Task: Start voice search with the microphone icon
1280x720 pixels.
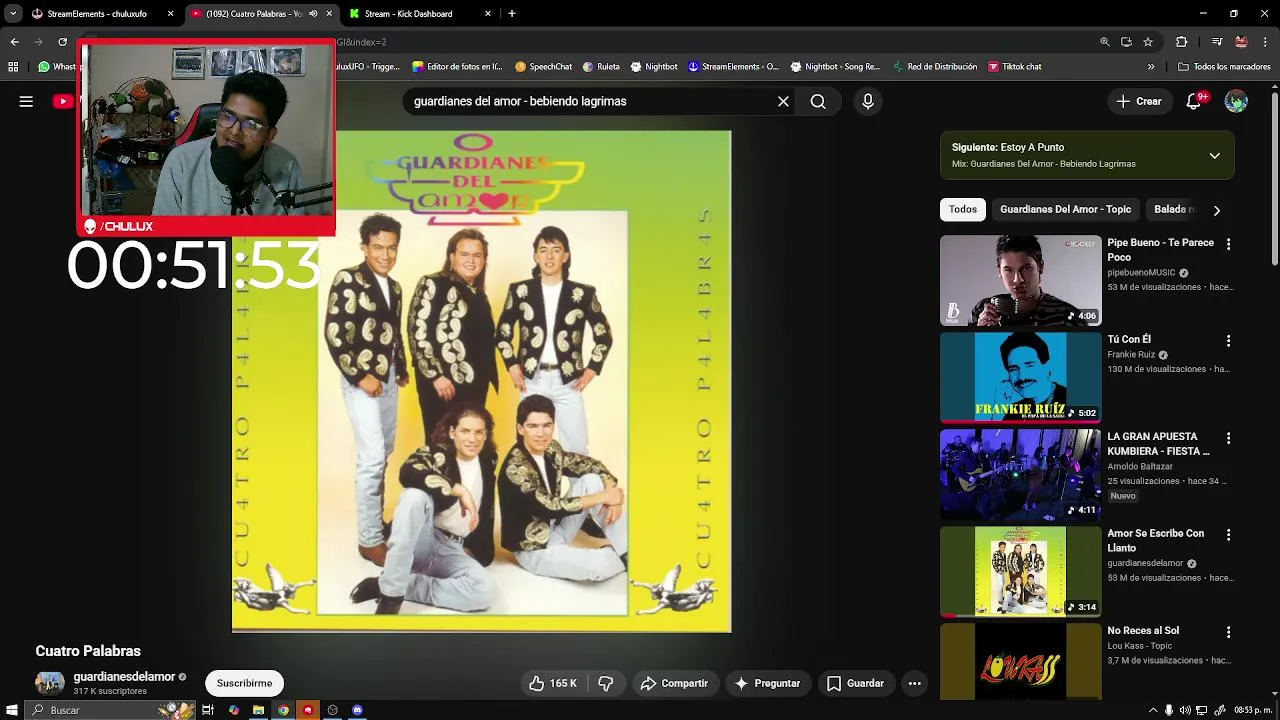Action: point(867,101)
